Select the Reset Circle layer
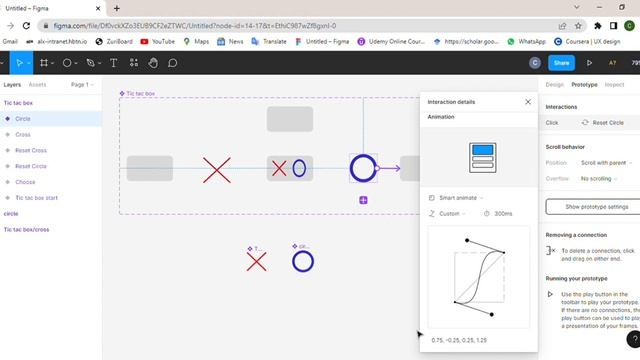Image resolution: width=640 pixels, height=360 pixels. point(51,166)
